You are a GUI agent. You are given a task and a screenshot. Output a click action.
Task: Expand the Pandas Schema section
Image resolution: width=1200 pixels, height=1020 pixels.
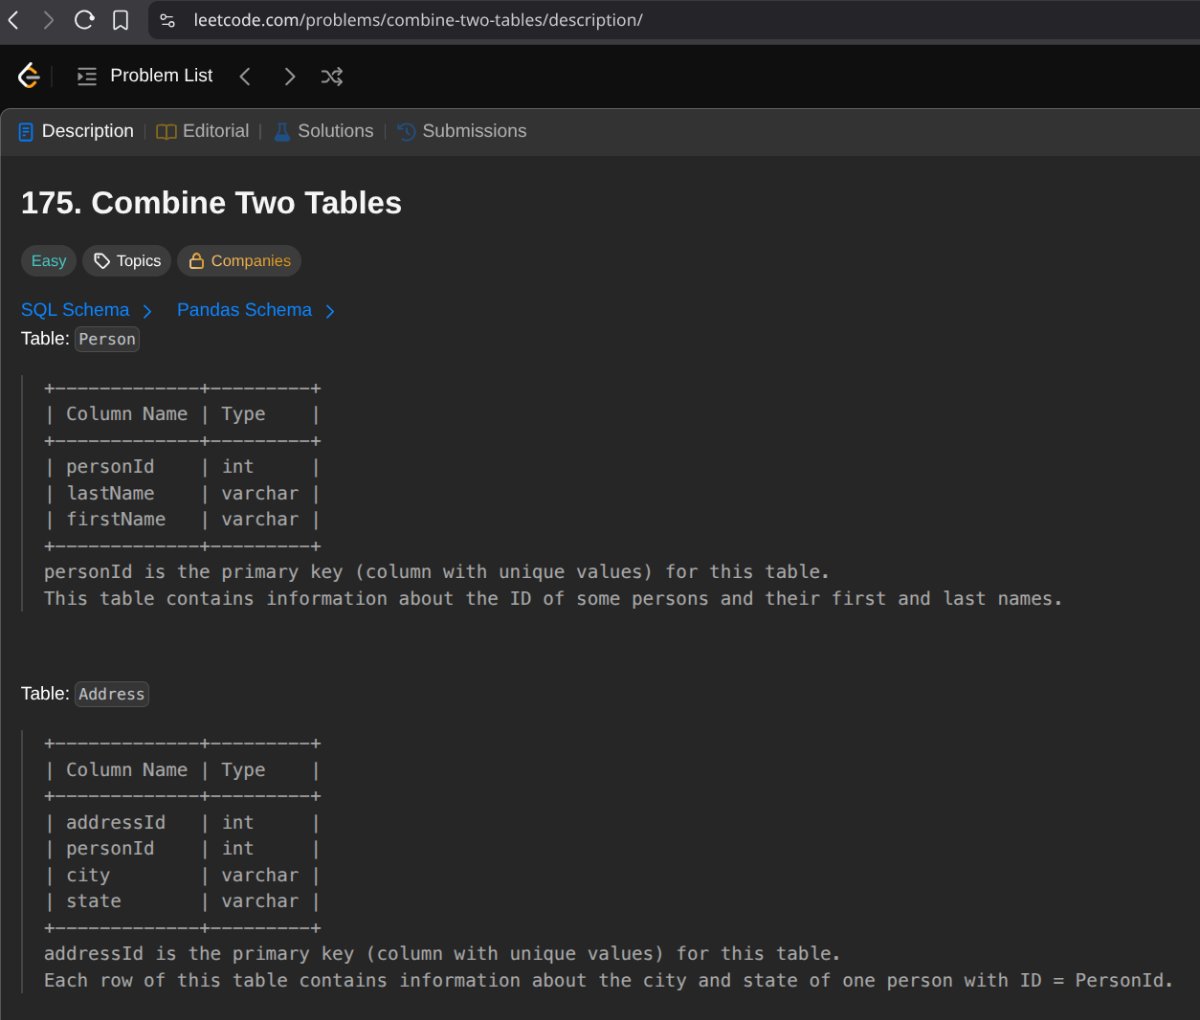click(255, 310)
